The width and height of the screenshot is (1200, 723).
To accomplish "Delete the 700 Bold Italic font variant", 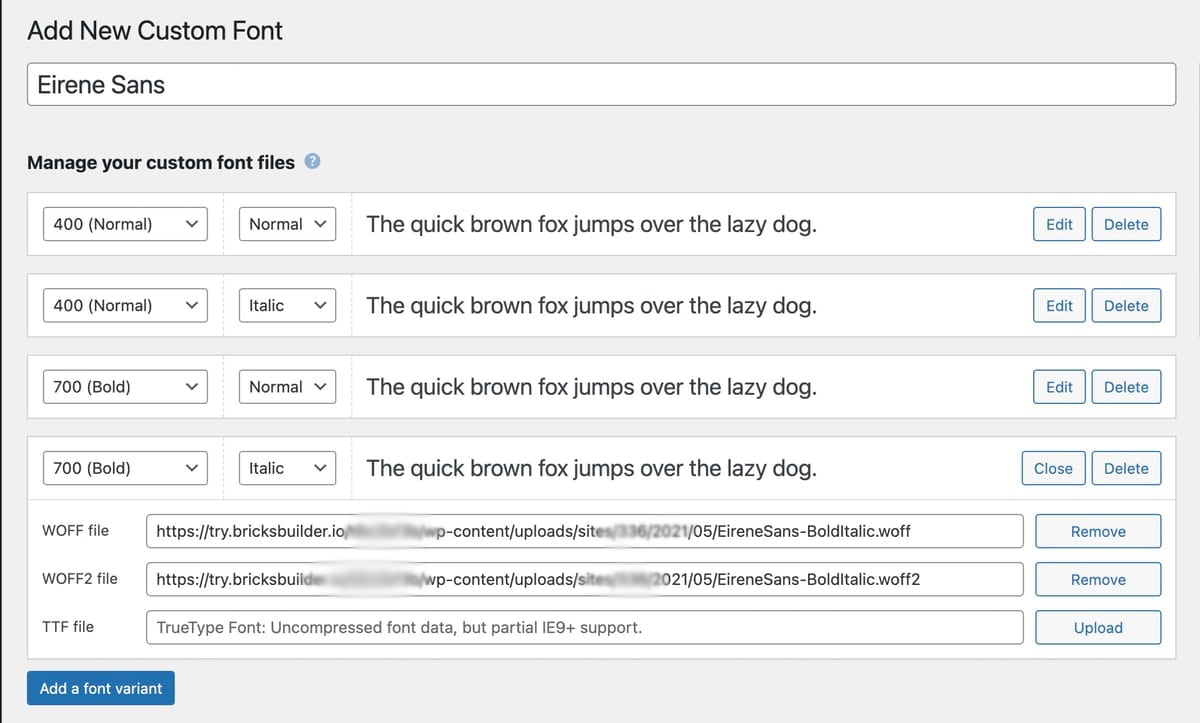I will 1126,467.
